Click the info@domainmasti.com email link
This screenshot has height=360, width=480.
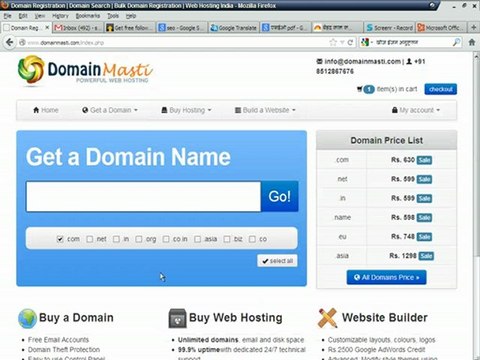362,61
